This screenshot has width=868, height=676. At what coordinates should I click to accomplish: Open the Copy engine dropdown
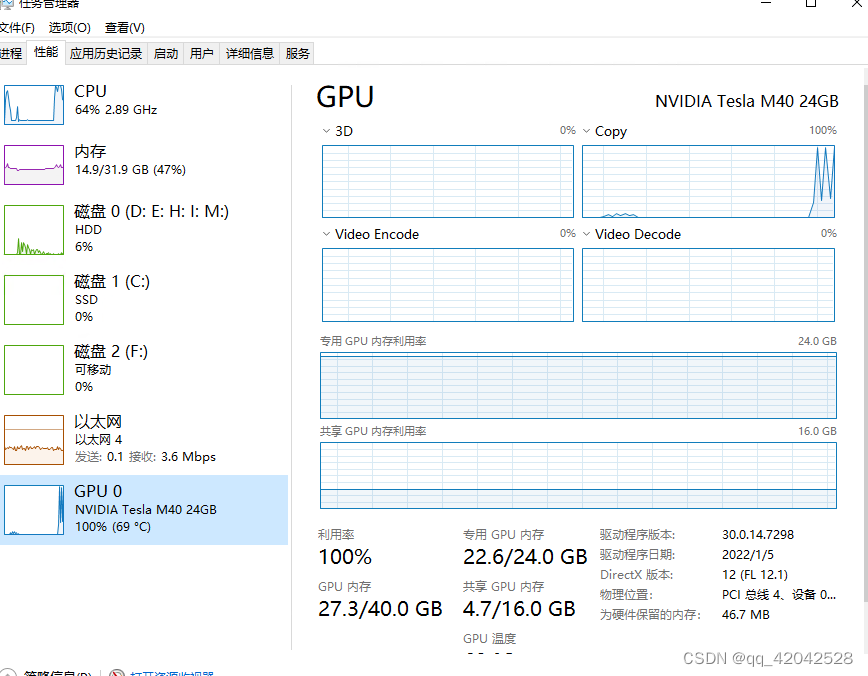[587, 131]
